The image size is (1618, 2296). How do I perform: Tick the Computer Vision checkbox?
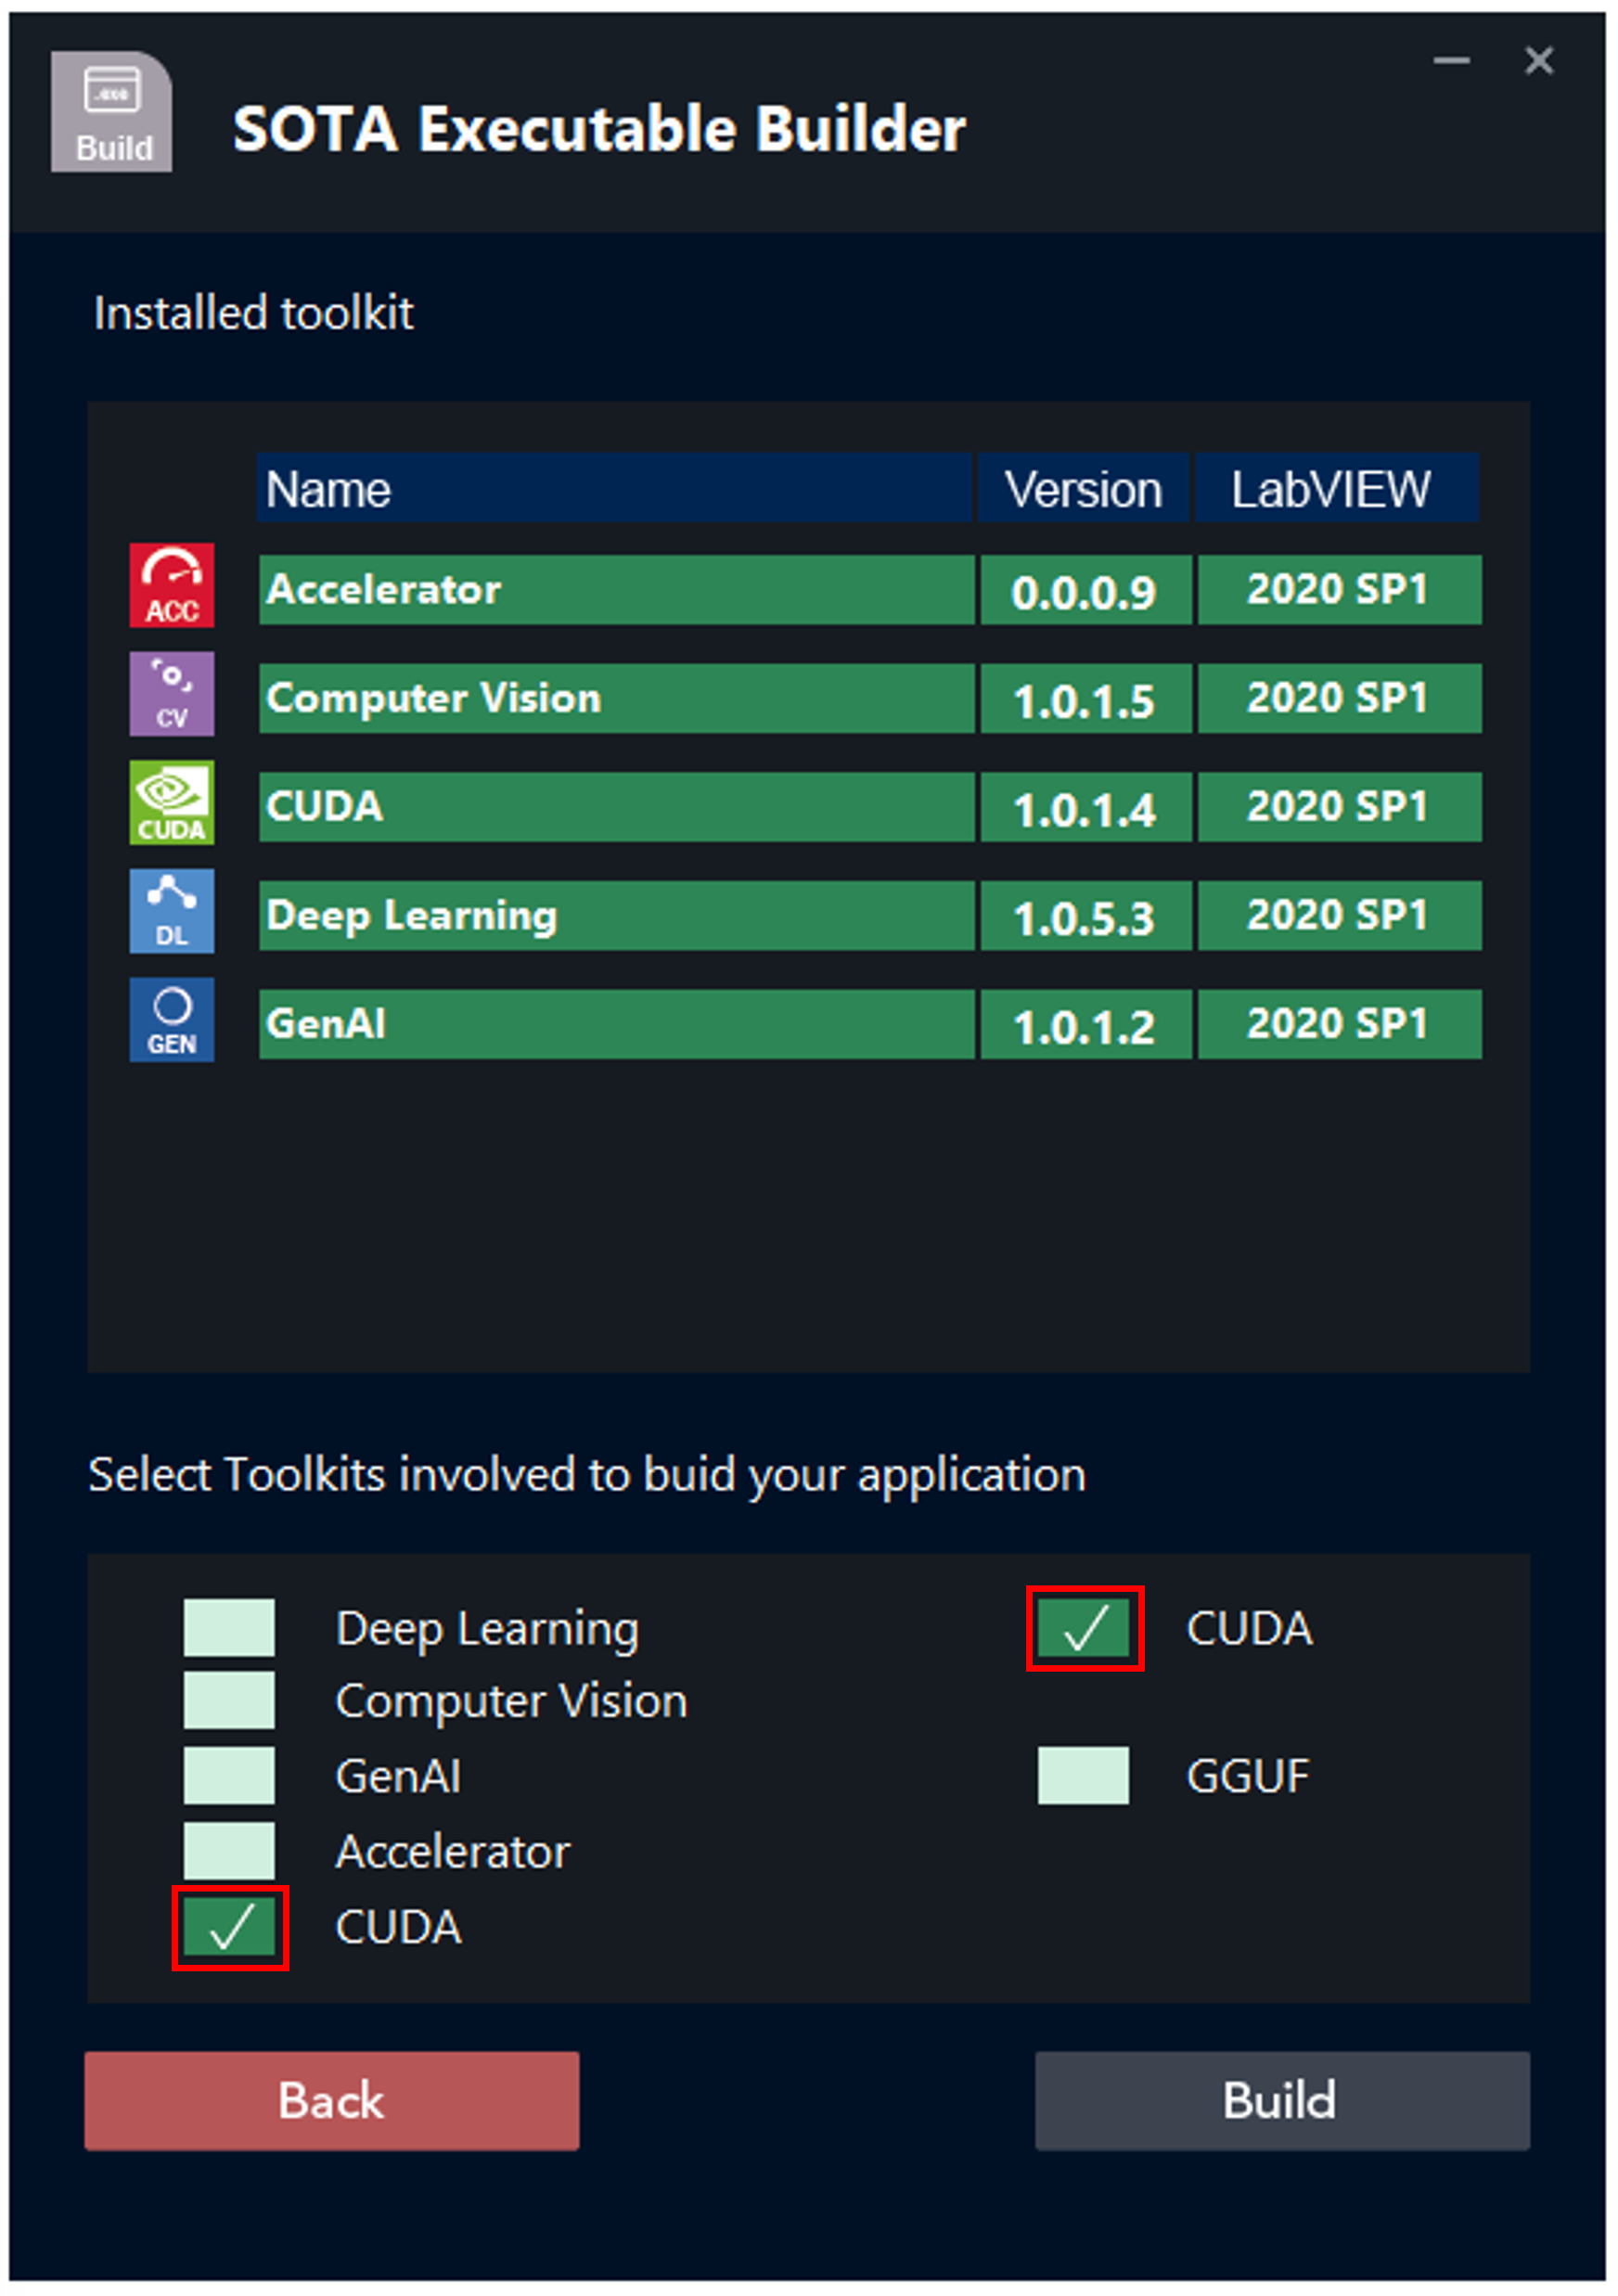coord(229,1701)
